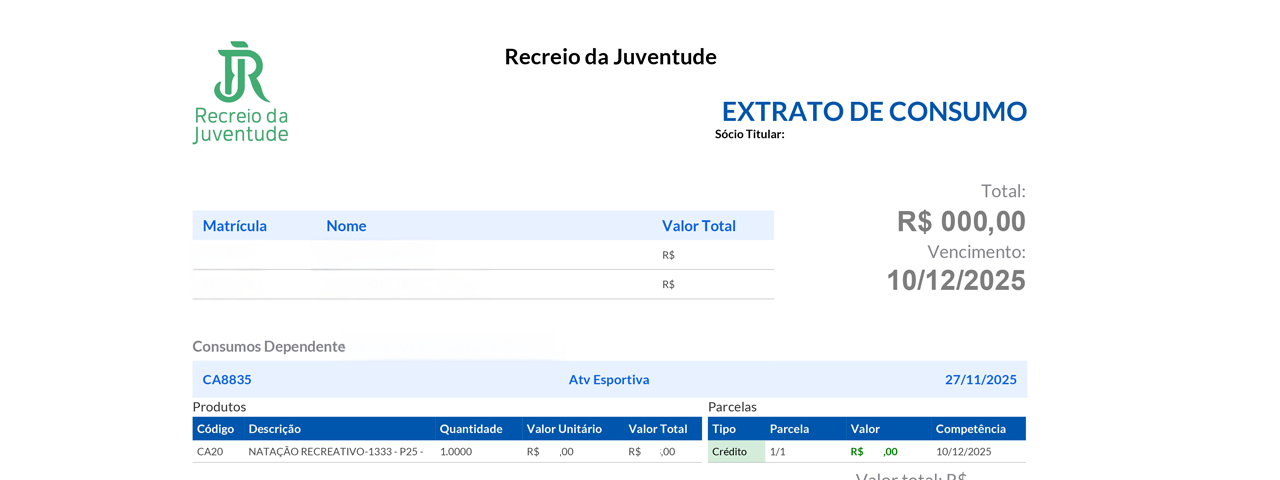Select the 1/1 parcela cell
The height and width of the screenshot is (480, 1280).
[x=778, y=452]
